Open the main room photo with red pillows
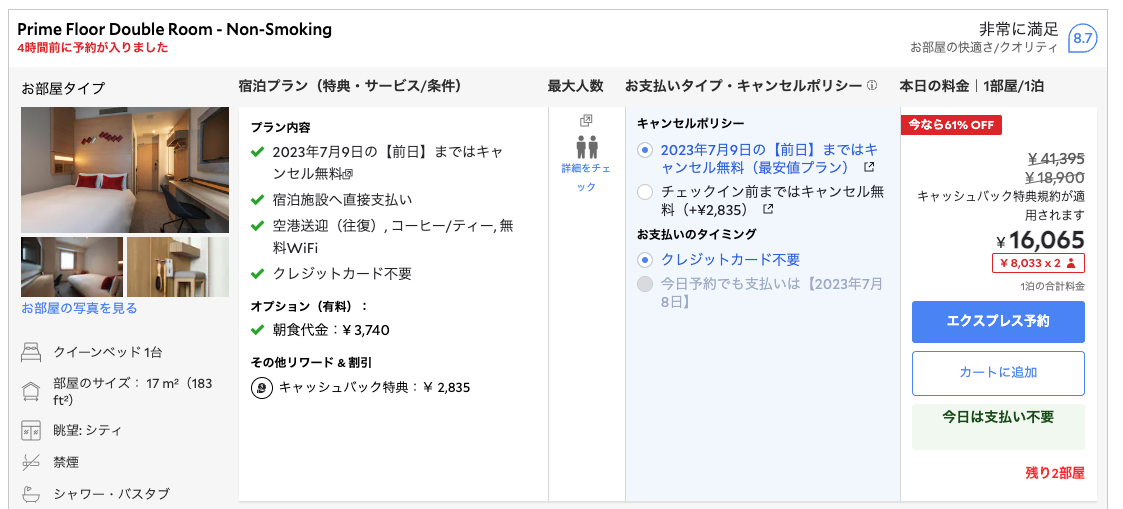 tap(125, 168)
